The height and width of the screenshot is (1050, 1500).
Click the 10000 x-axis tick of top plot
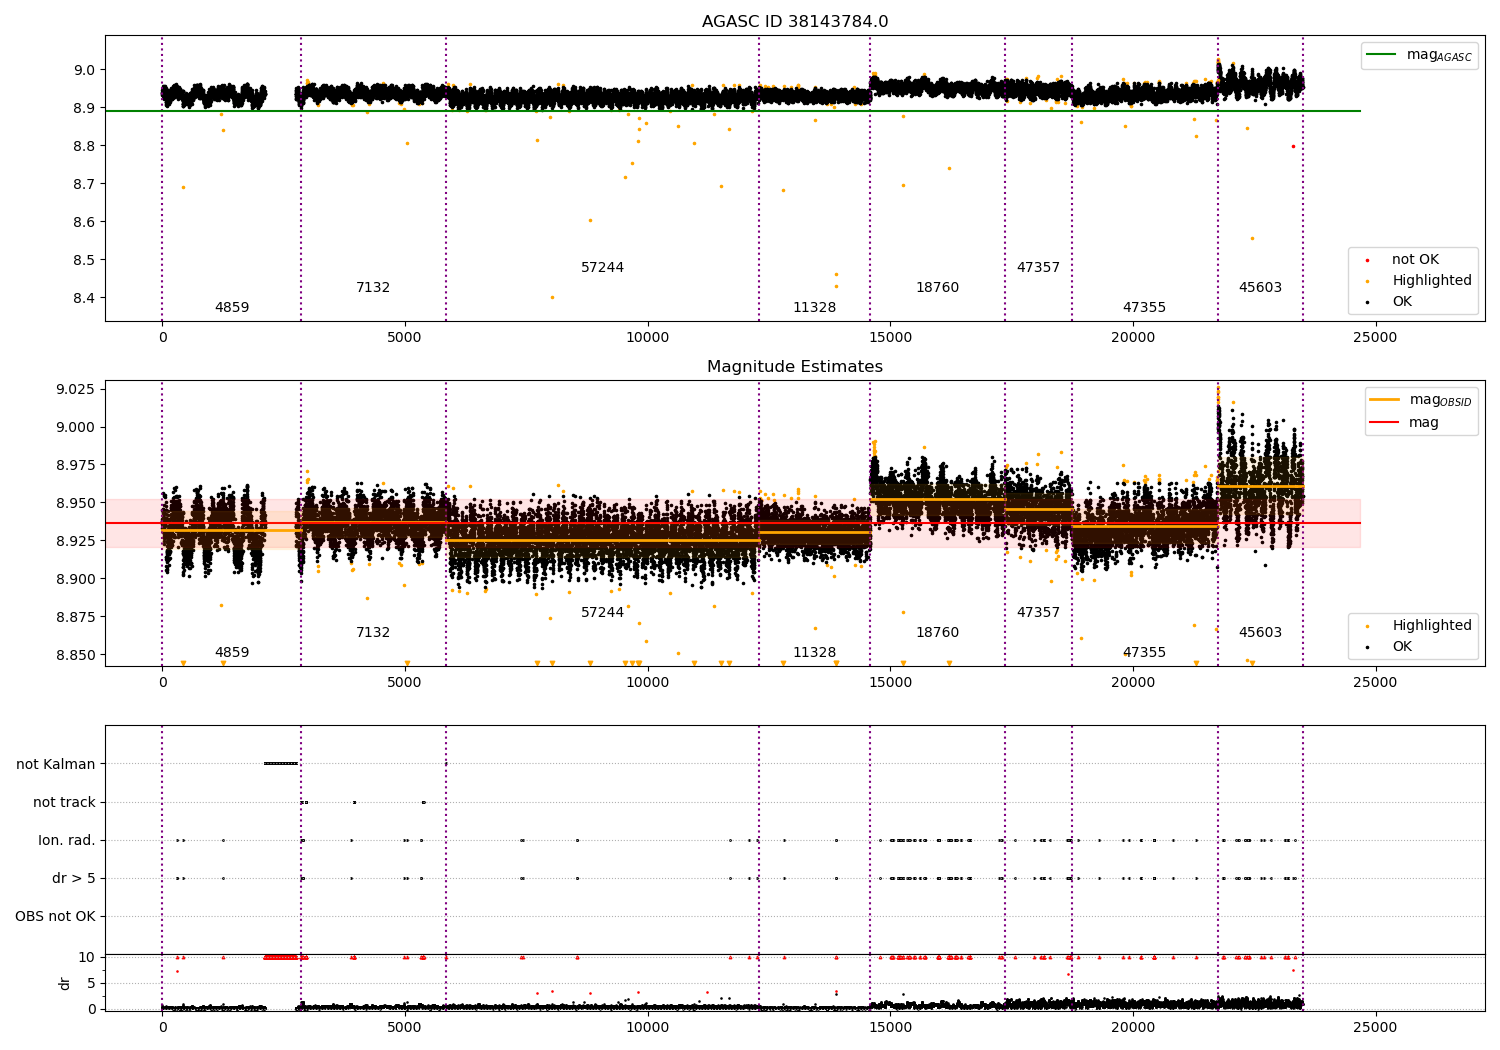pyautogui.click(x=647, y=338)
